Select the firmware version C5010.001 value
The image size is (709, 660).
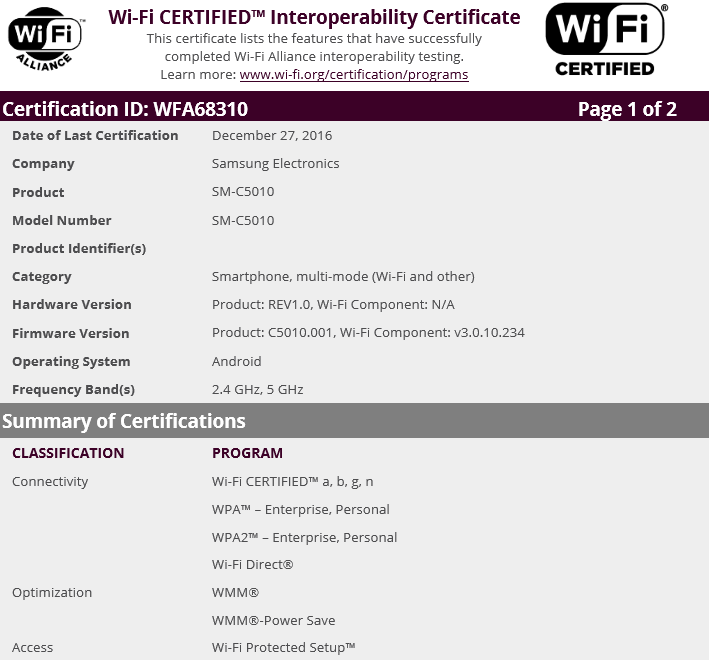(368, 333)
